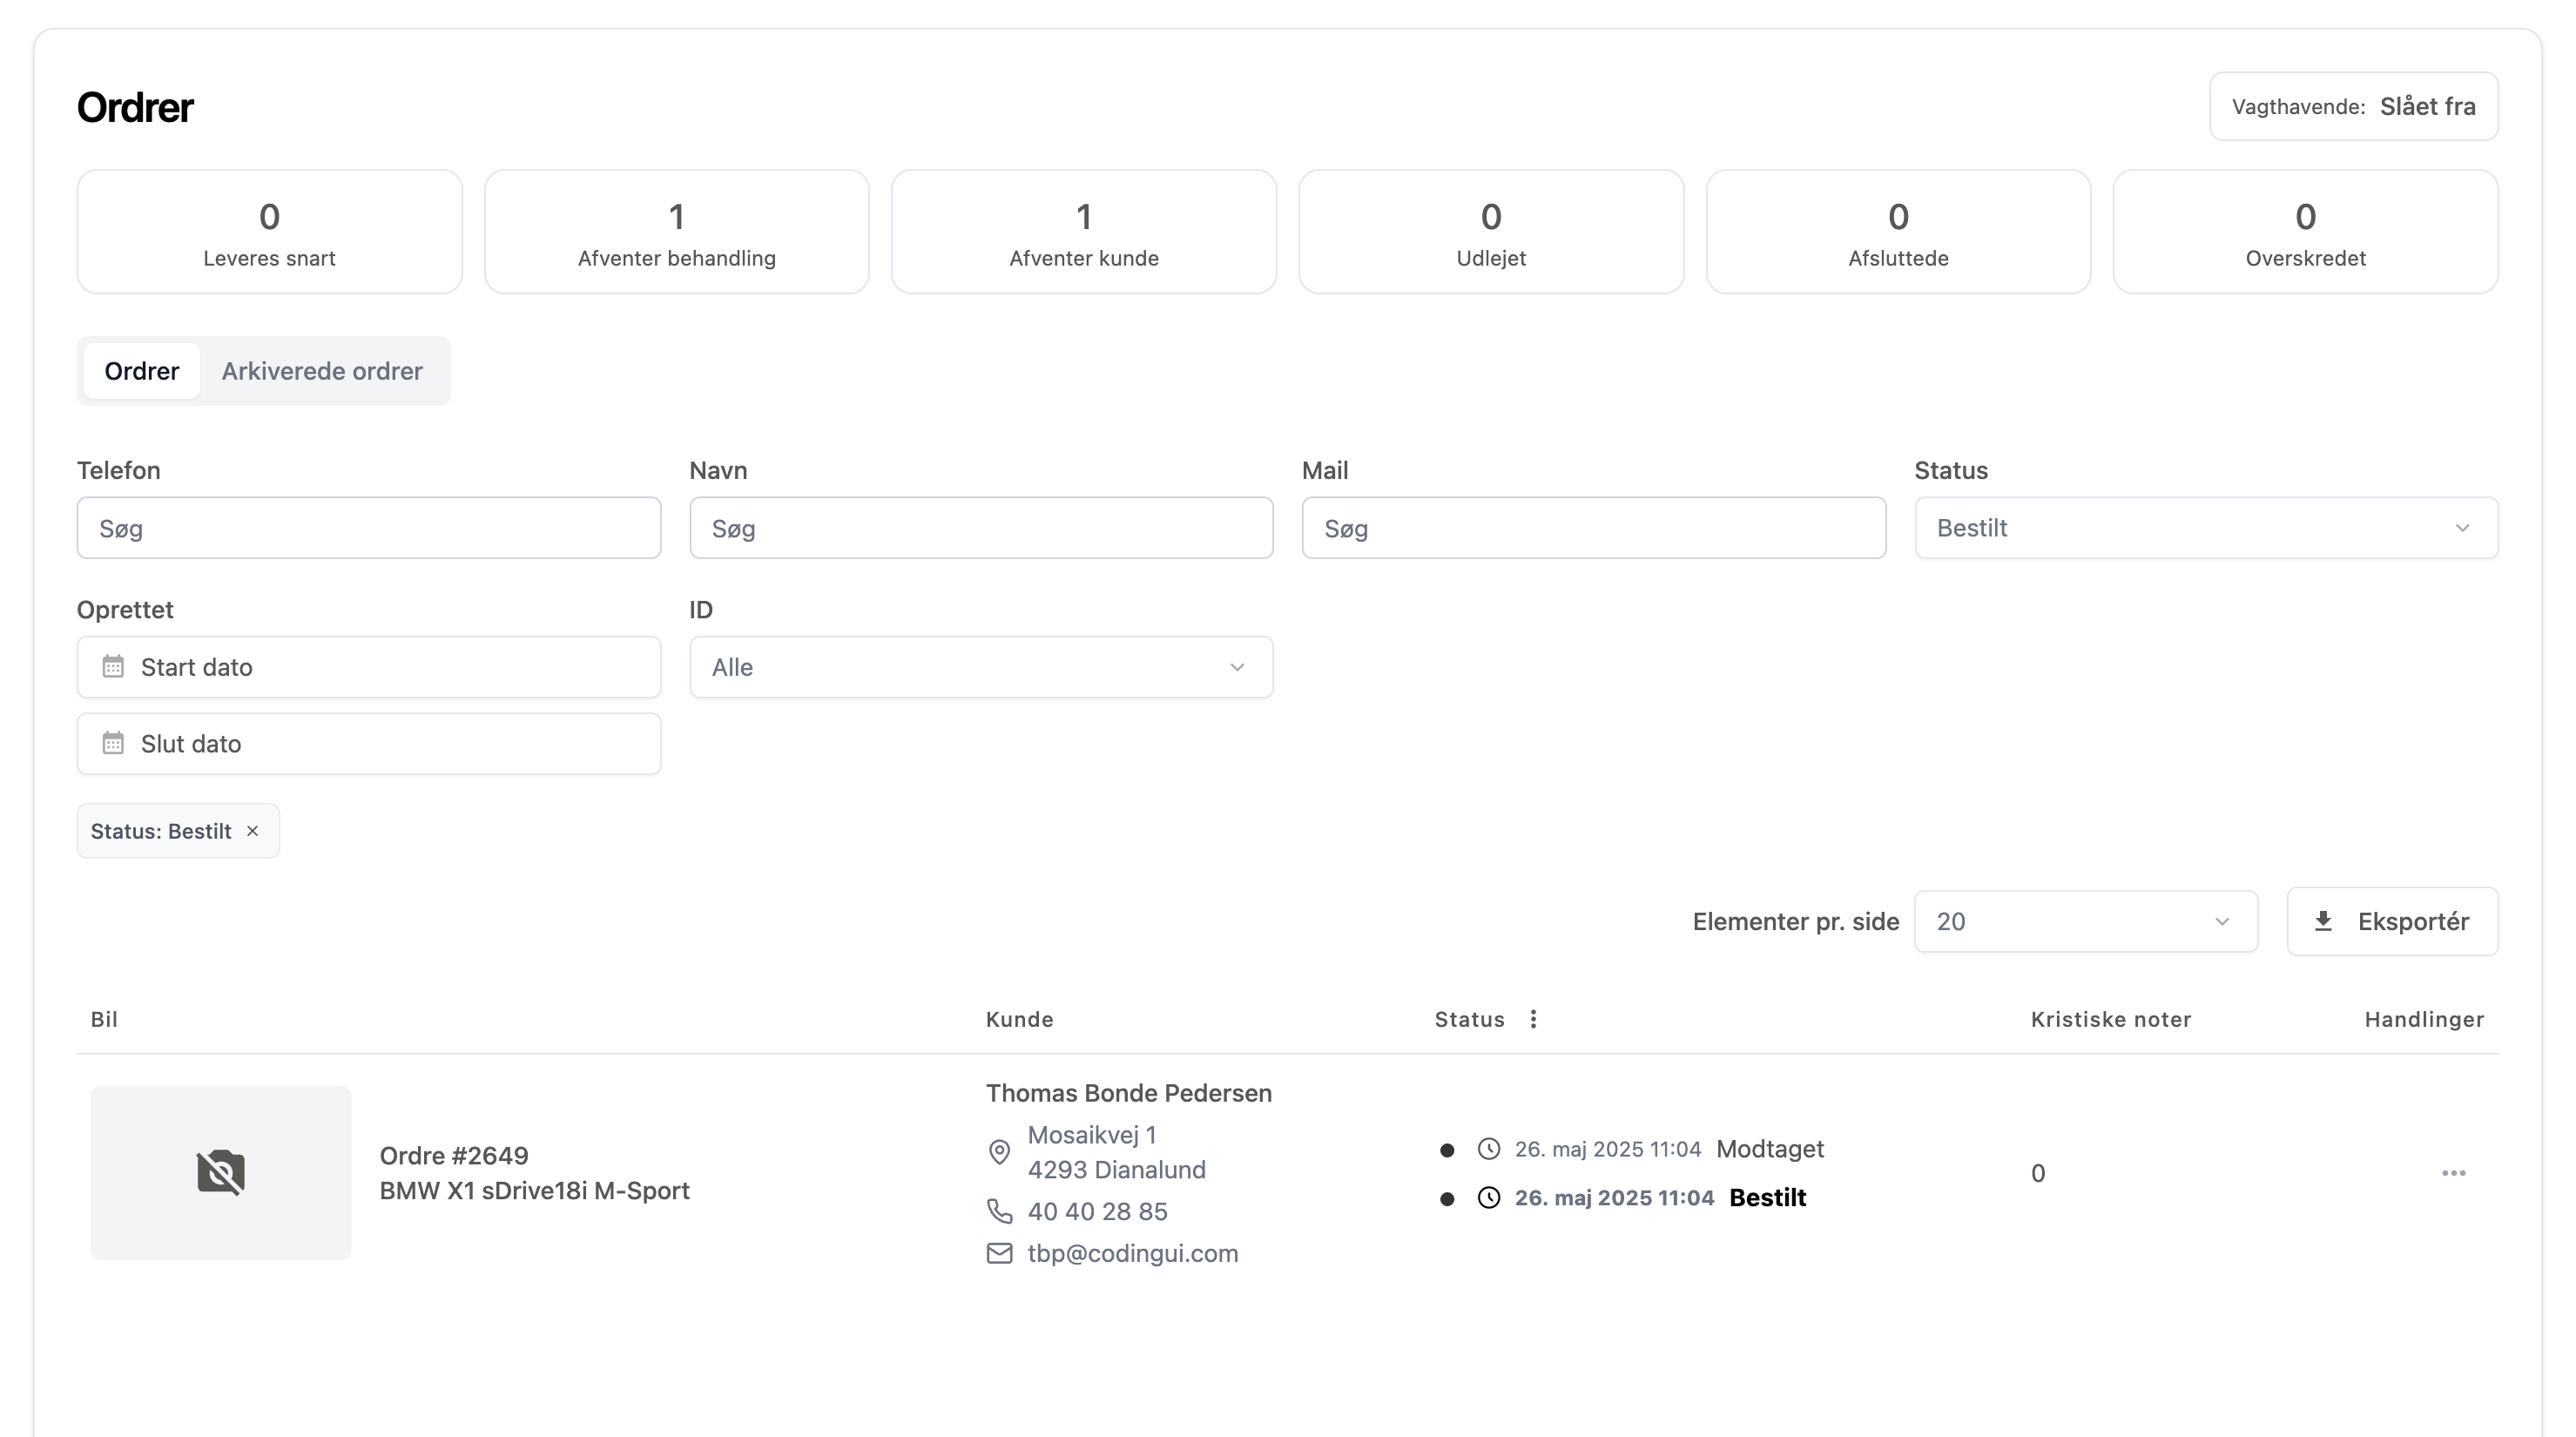Expand the ID Alle dropdown
2576x1437 pixels.
(980, 667)
